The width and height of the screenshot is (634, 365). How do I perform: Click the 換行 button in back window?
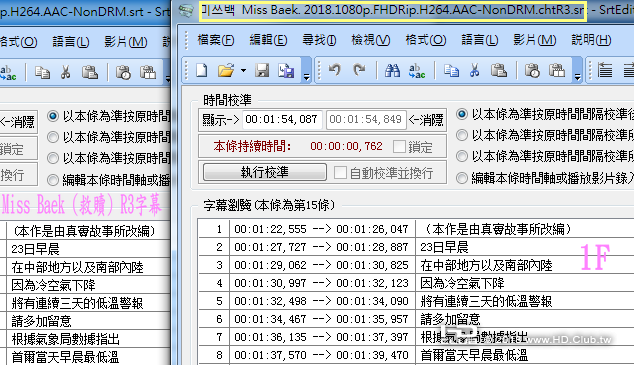(18, 175)
